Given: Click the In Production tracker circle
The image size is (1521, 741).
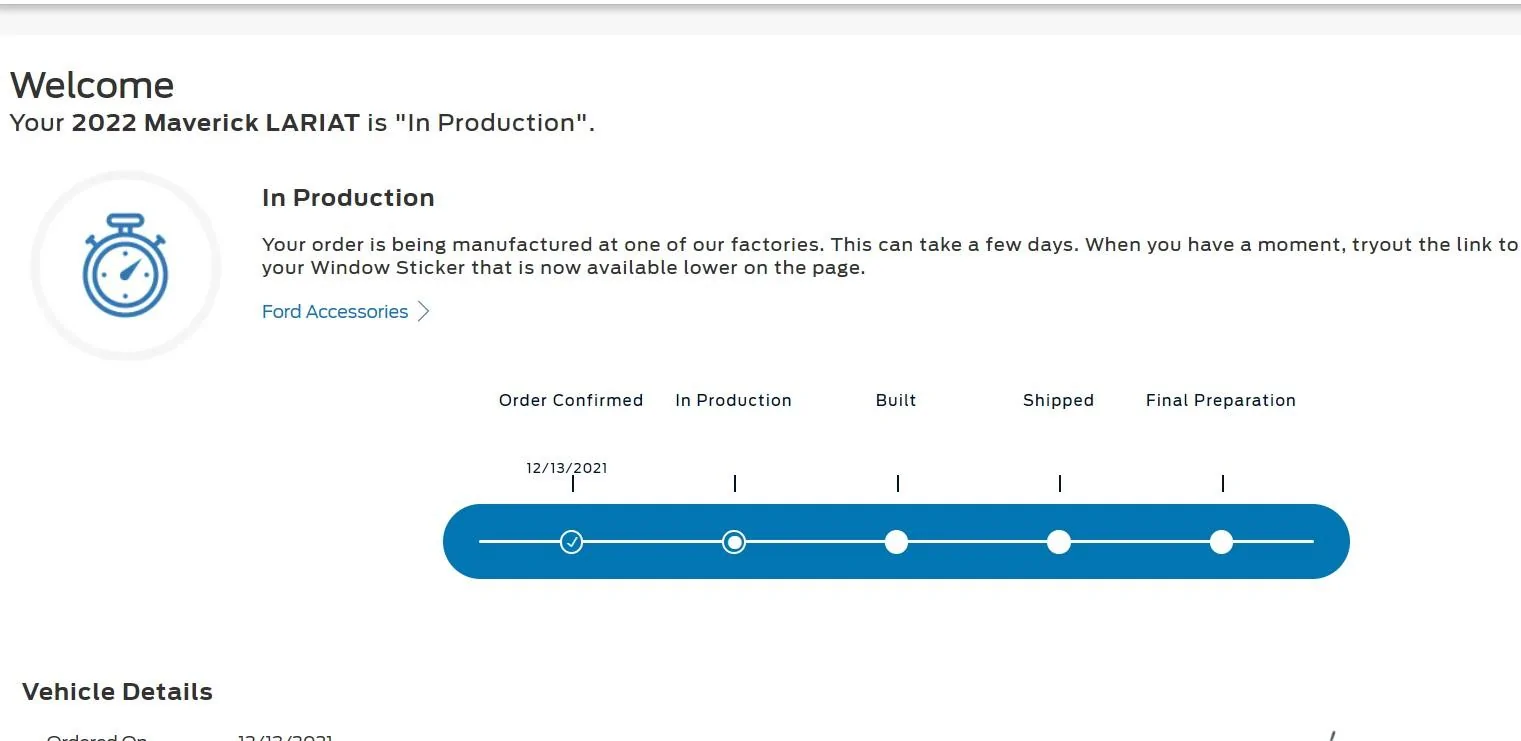Looking at the screenshot, I should [734, 542].
